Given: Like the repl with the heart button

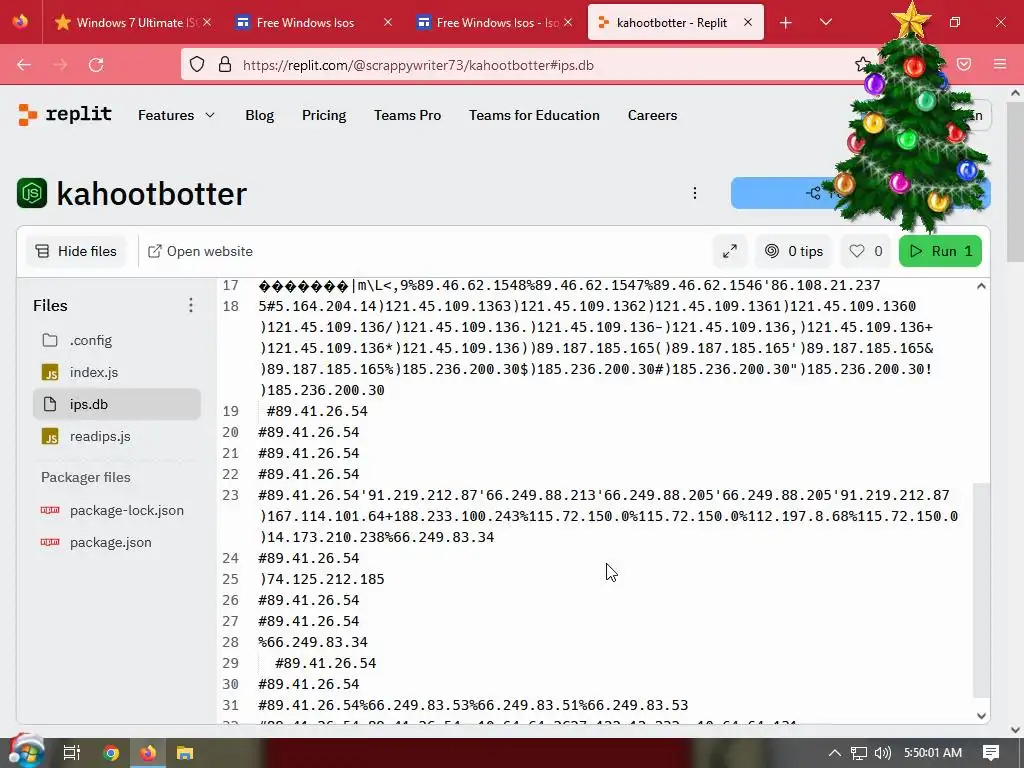Looking at the screenshot, I should click(x=865, y=251).
